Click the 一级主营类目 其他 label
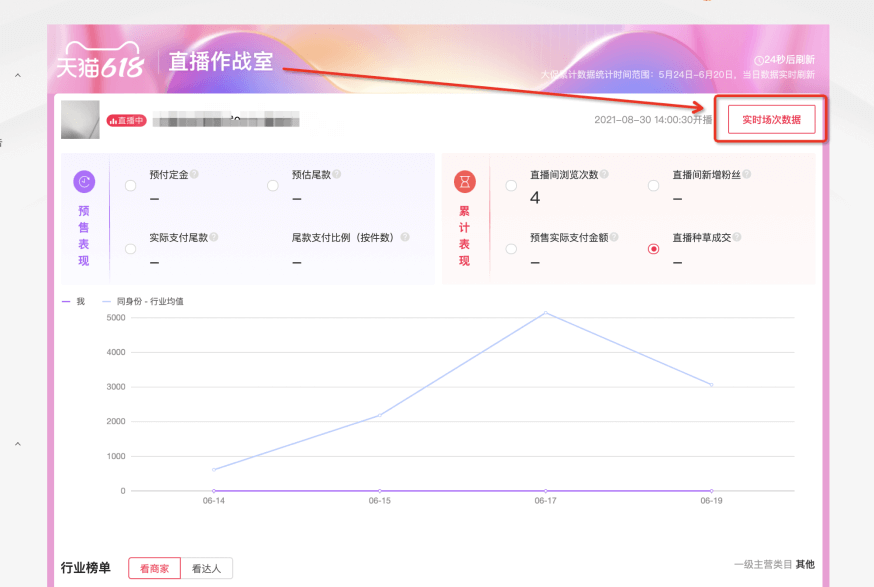The height and width of the screenshot is (587, 874). [774, 564]
